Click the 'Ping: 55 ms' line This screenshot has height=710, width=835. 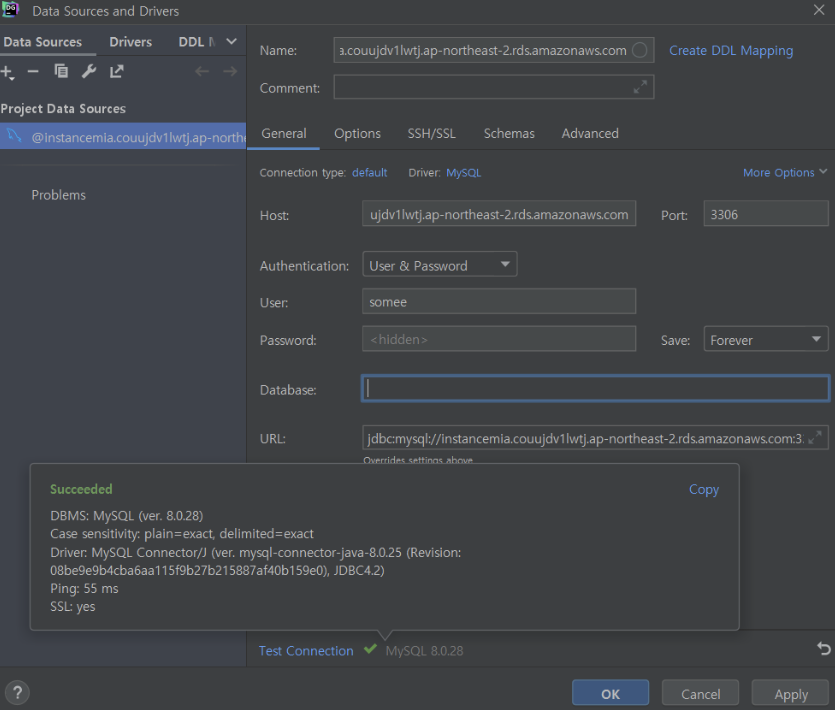click(84, 588)
